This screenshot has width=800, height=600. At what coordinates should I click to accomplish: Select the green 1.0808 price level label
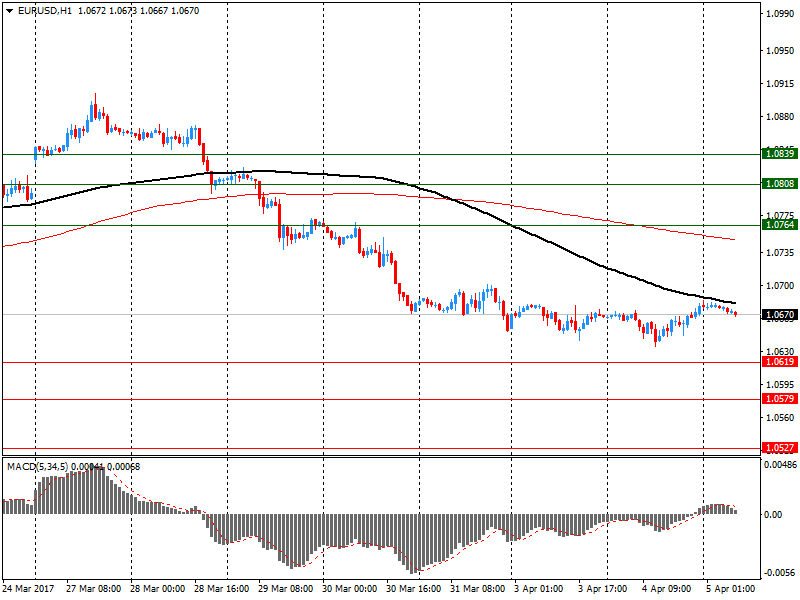778,184
